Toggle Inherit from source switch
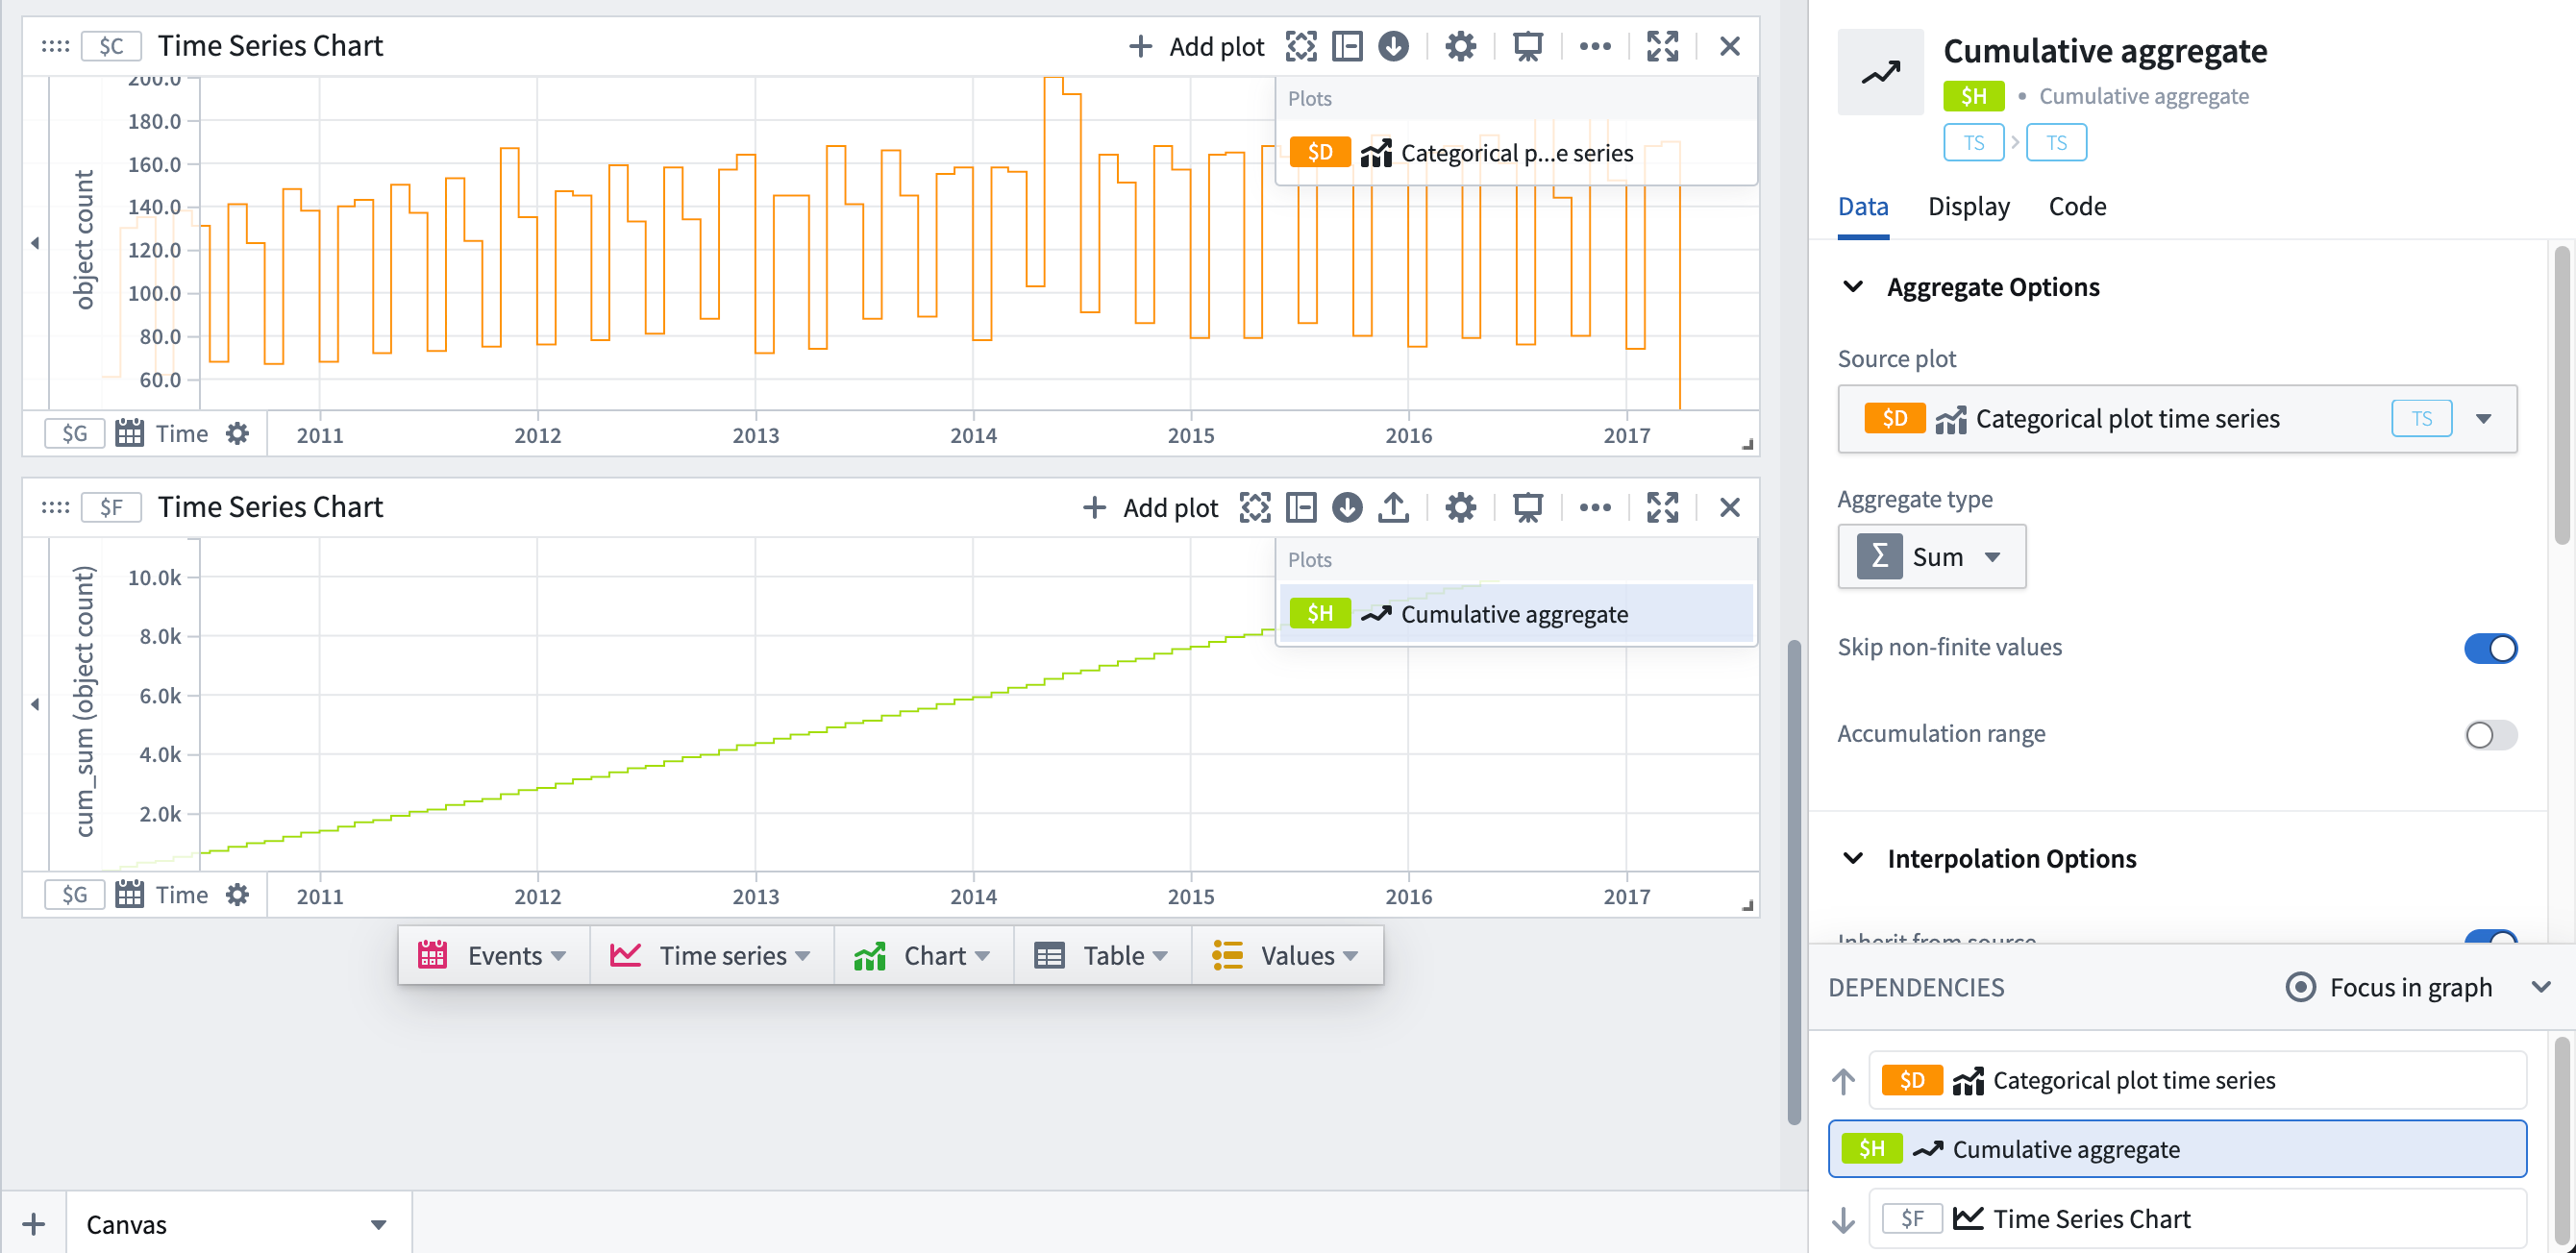Viewport: 2576px width, 1253px height. (x=2489, y=939)
